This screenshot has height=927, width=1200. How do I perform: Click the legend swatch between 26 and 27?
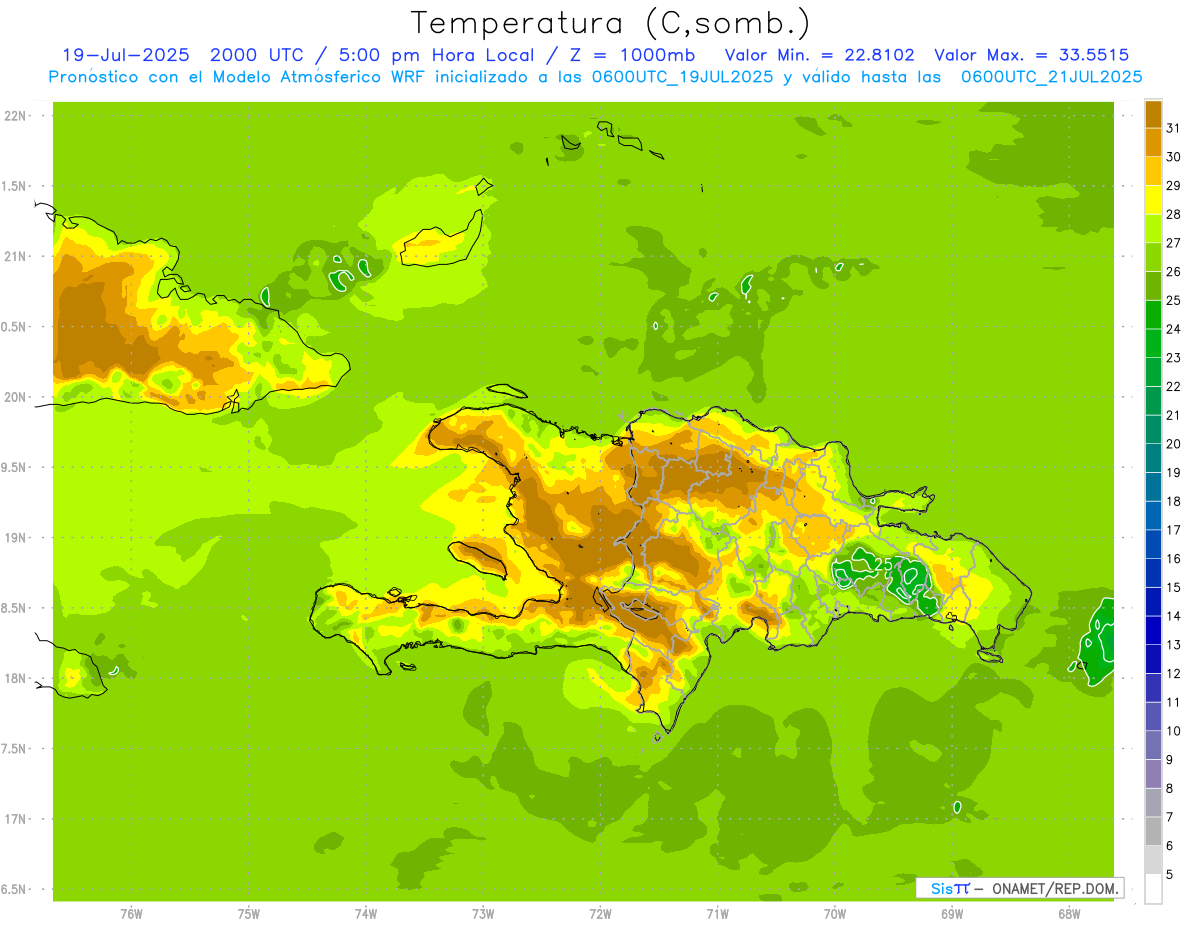coord(1153,257)
